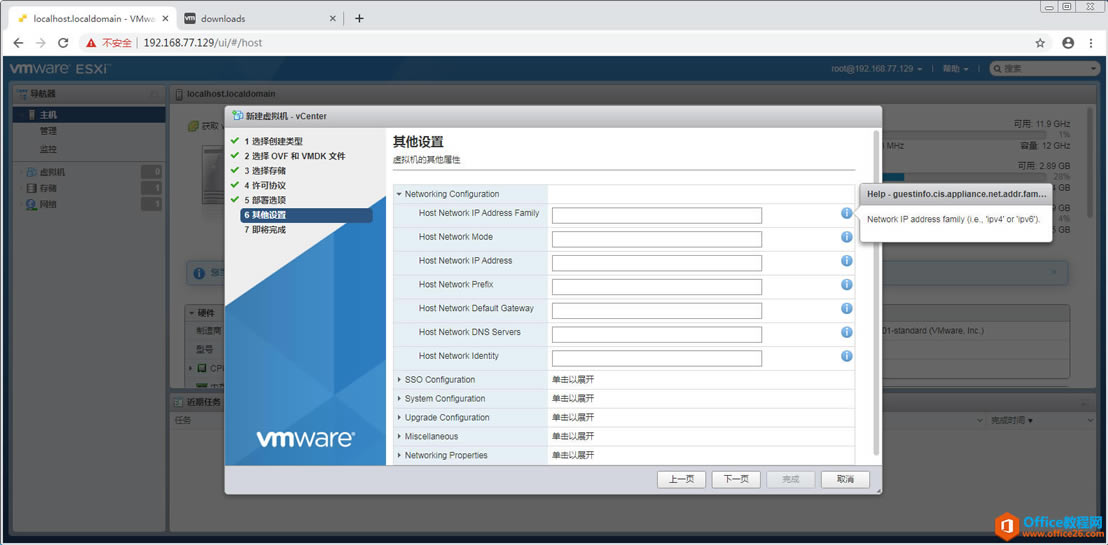Reload the page with refresh icon
Viewport: 1108px width, 545px height.
point(63,42)
